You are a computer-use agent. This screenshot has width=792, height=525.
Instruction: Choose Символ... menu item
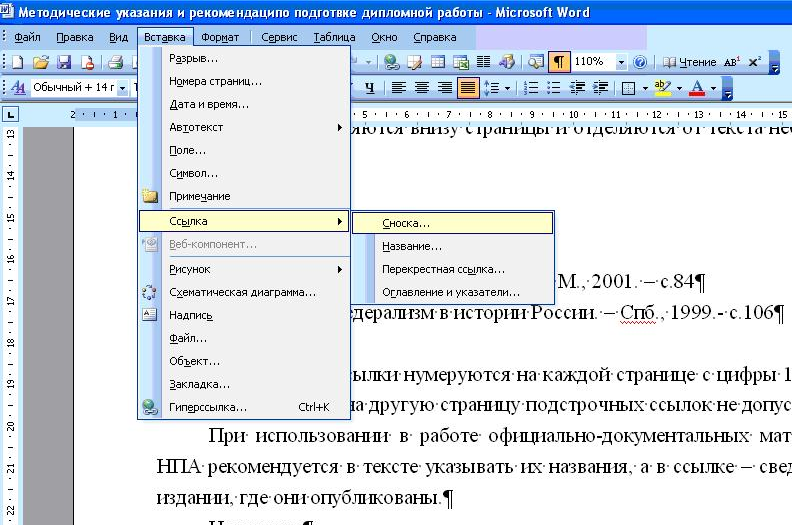[244, 173]
